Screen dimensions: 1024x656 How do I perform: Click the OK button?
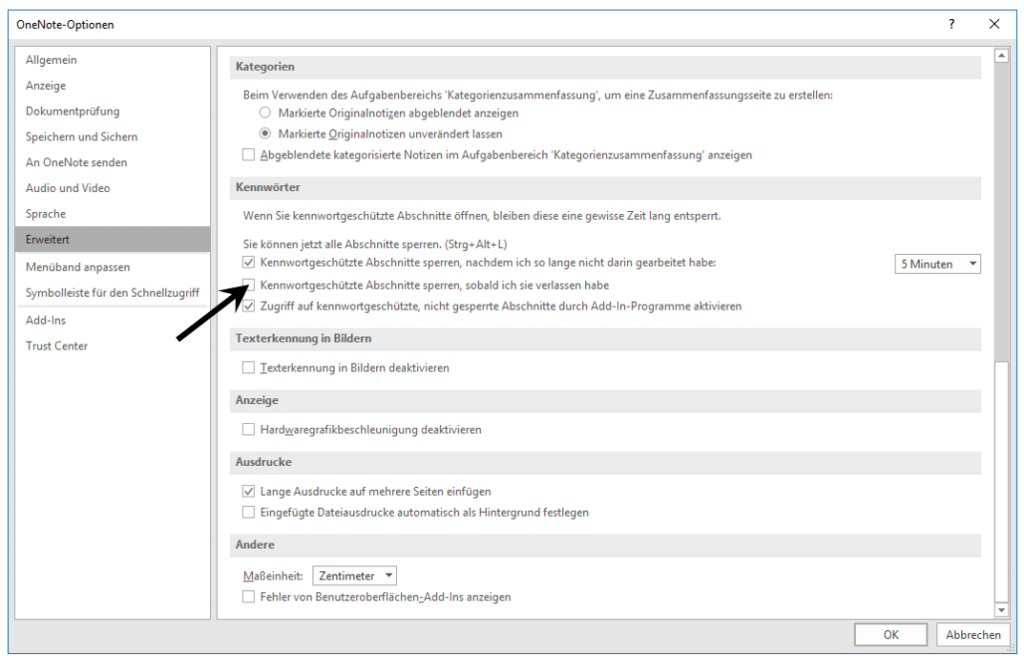pos(891,634)
